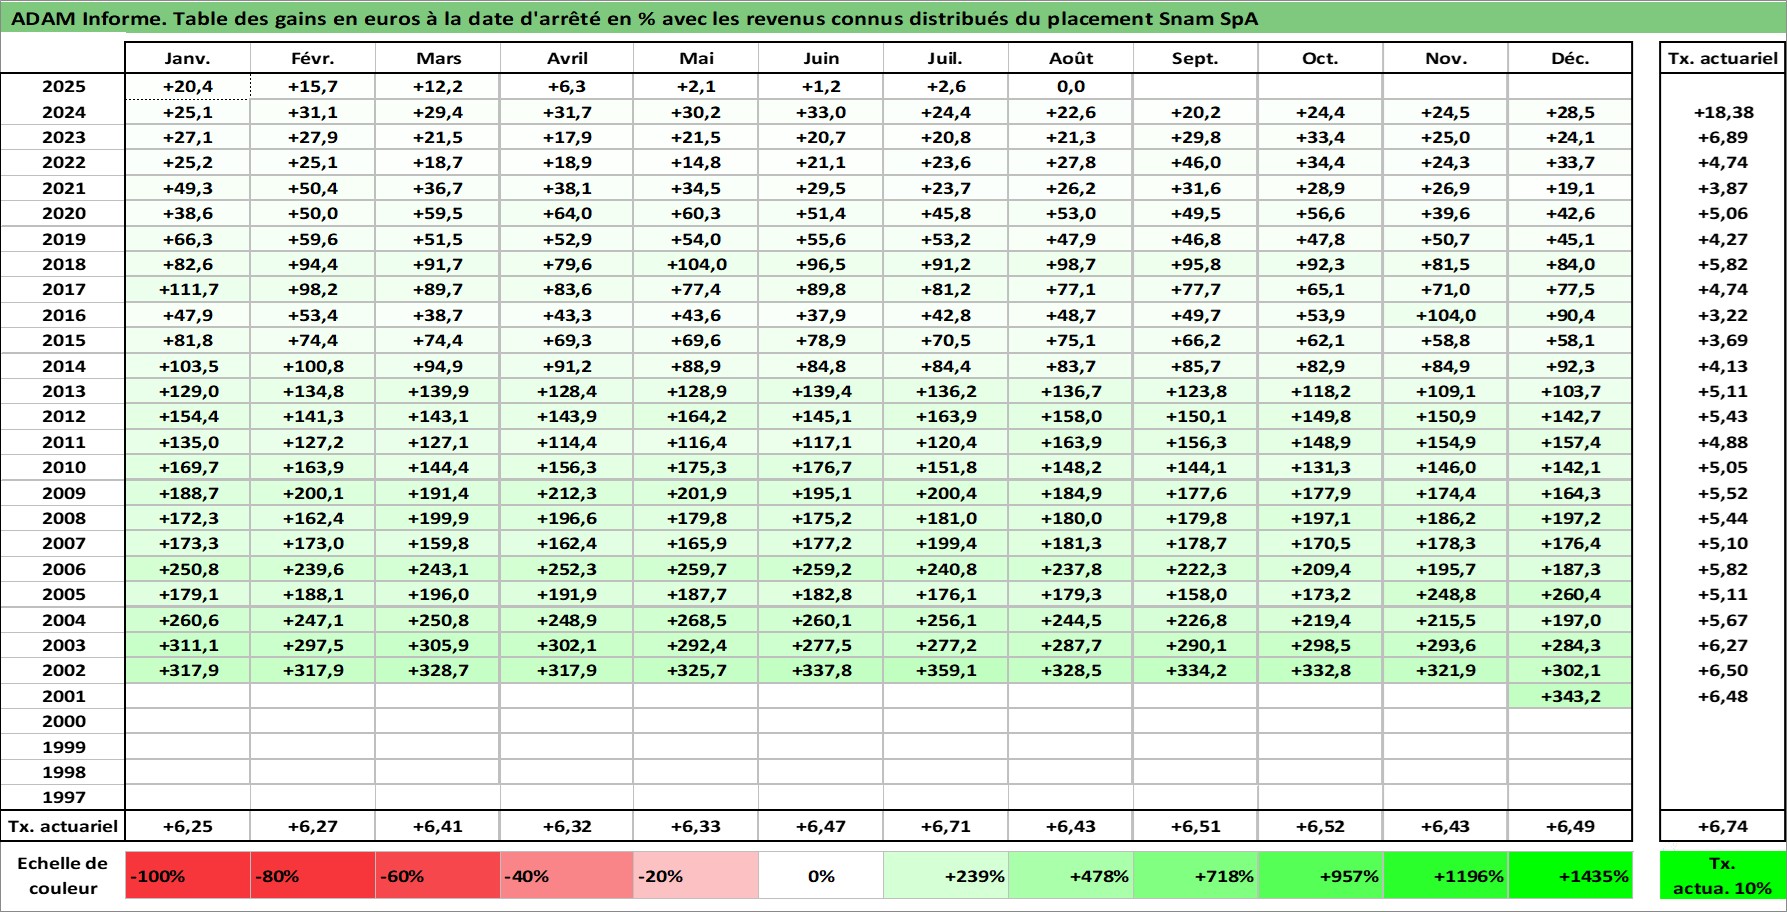This screenshot has width=1787, height=912.
Task: Click the +239% light green swatch
Action: [945, 876]
